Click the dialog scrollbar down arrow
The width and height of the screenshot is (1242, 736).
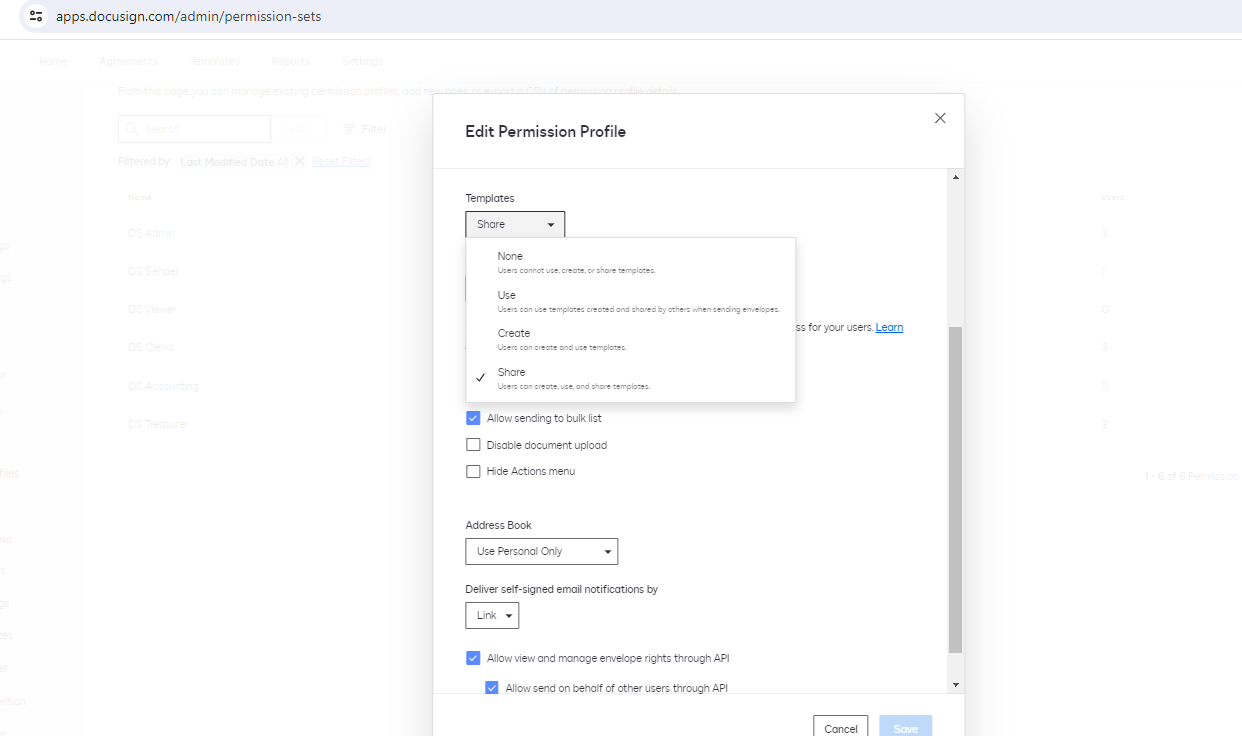coord(955,685)
